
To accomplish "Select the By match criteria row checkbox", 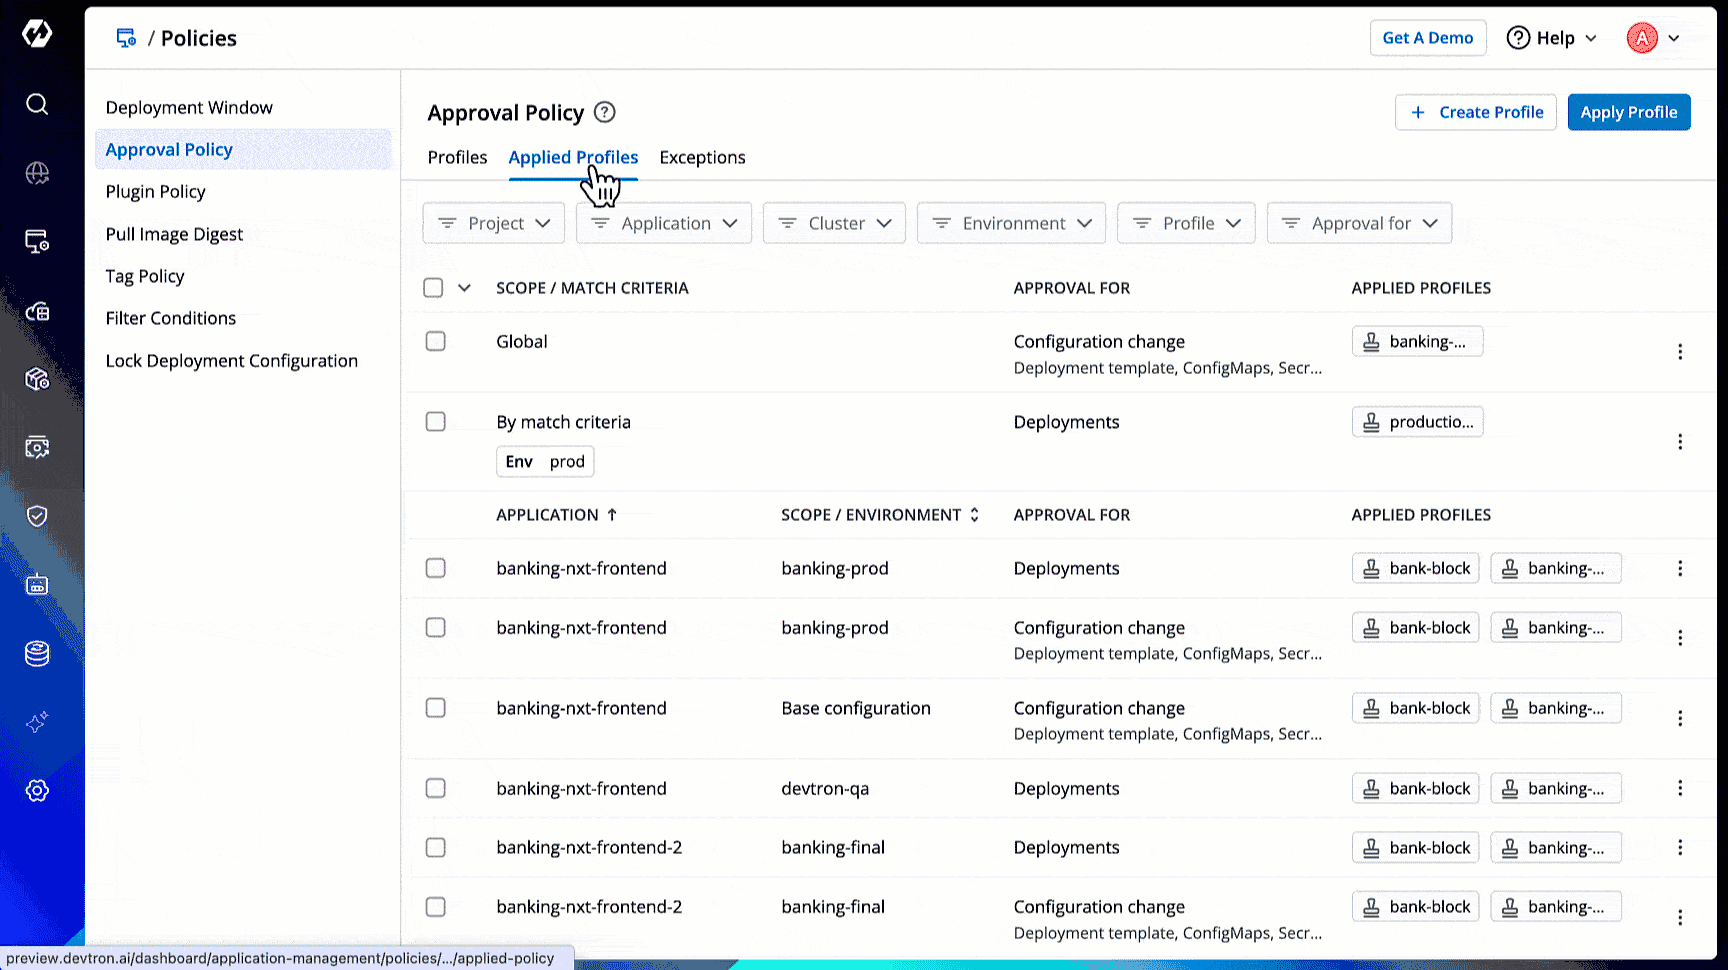I will coord(435,422).
